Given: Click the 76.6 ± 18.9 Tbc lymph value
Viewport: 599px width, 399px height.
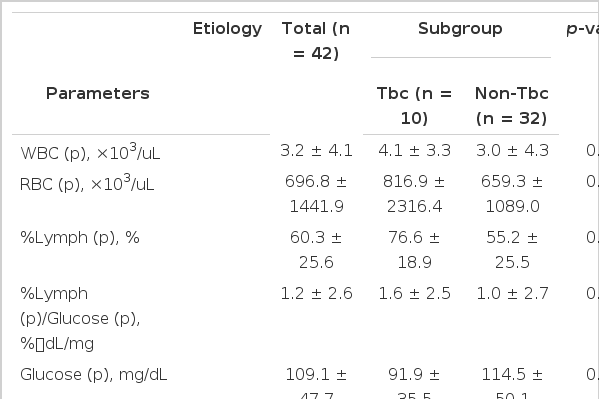Looking at the screenshot, I should pos(414,250).
